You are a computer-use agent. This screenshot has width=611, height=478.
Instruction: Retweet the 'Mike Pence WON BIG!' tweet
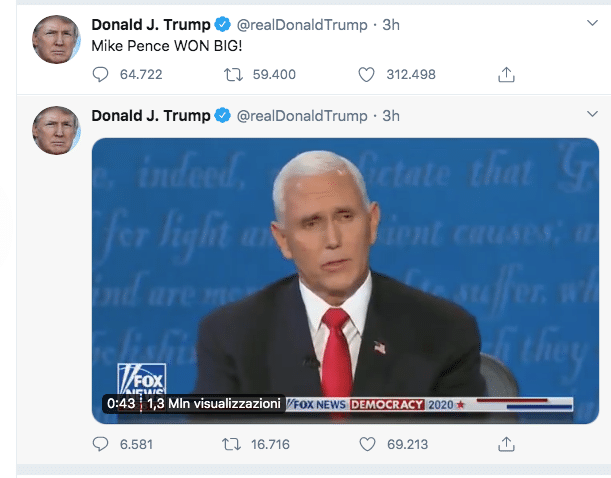pos(233,74)
